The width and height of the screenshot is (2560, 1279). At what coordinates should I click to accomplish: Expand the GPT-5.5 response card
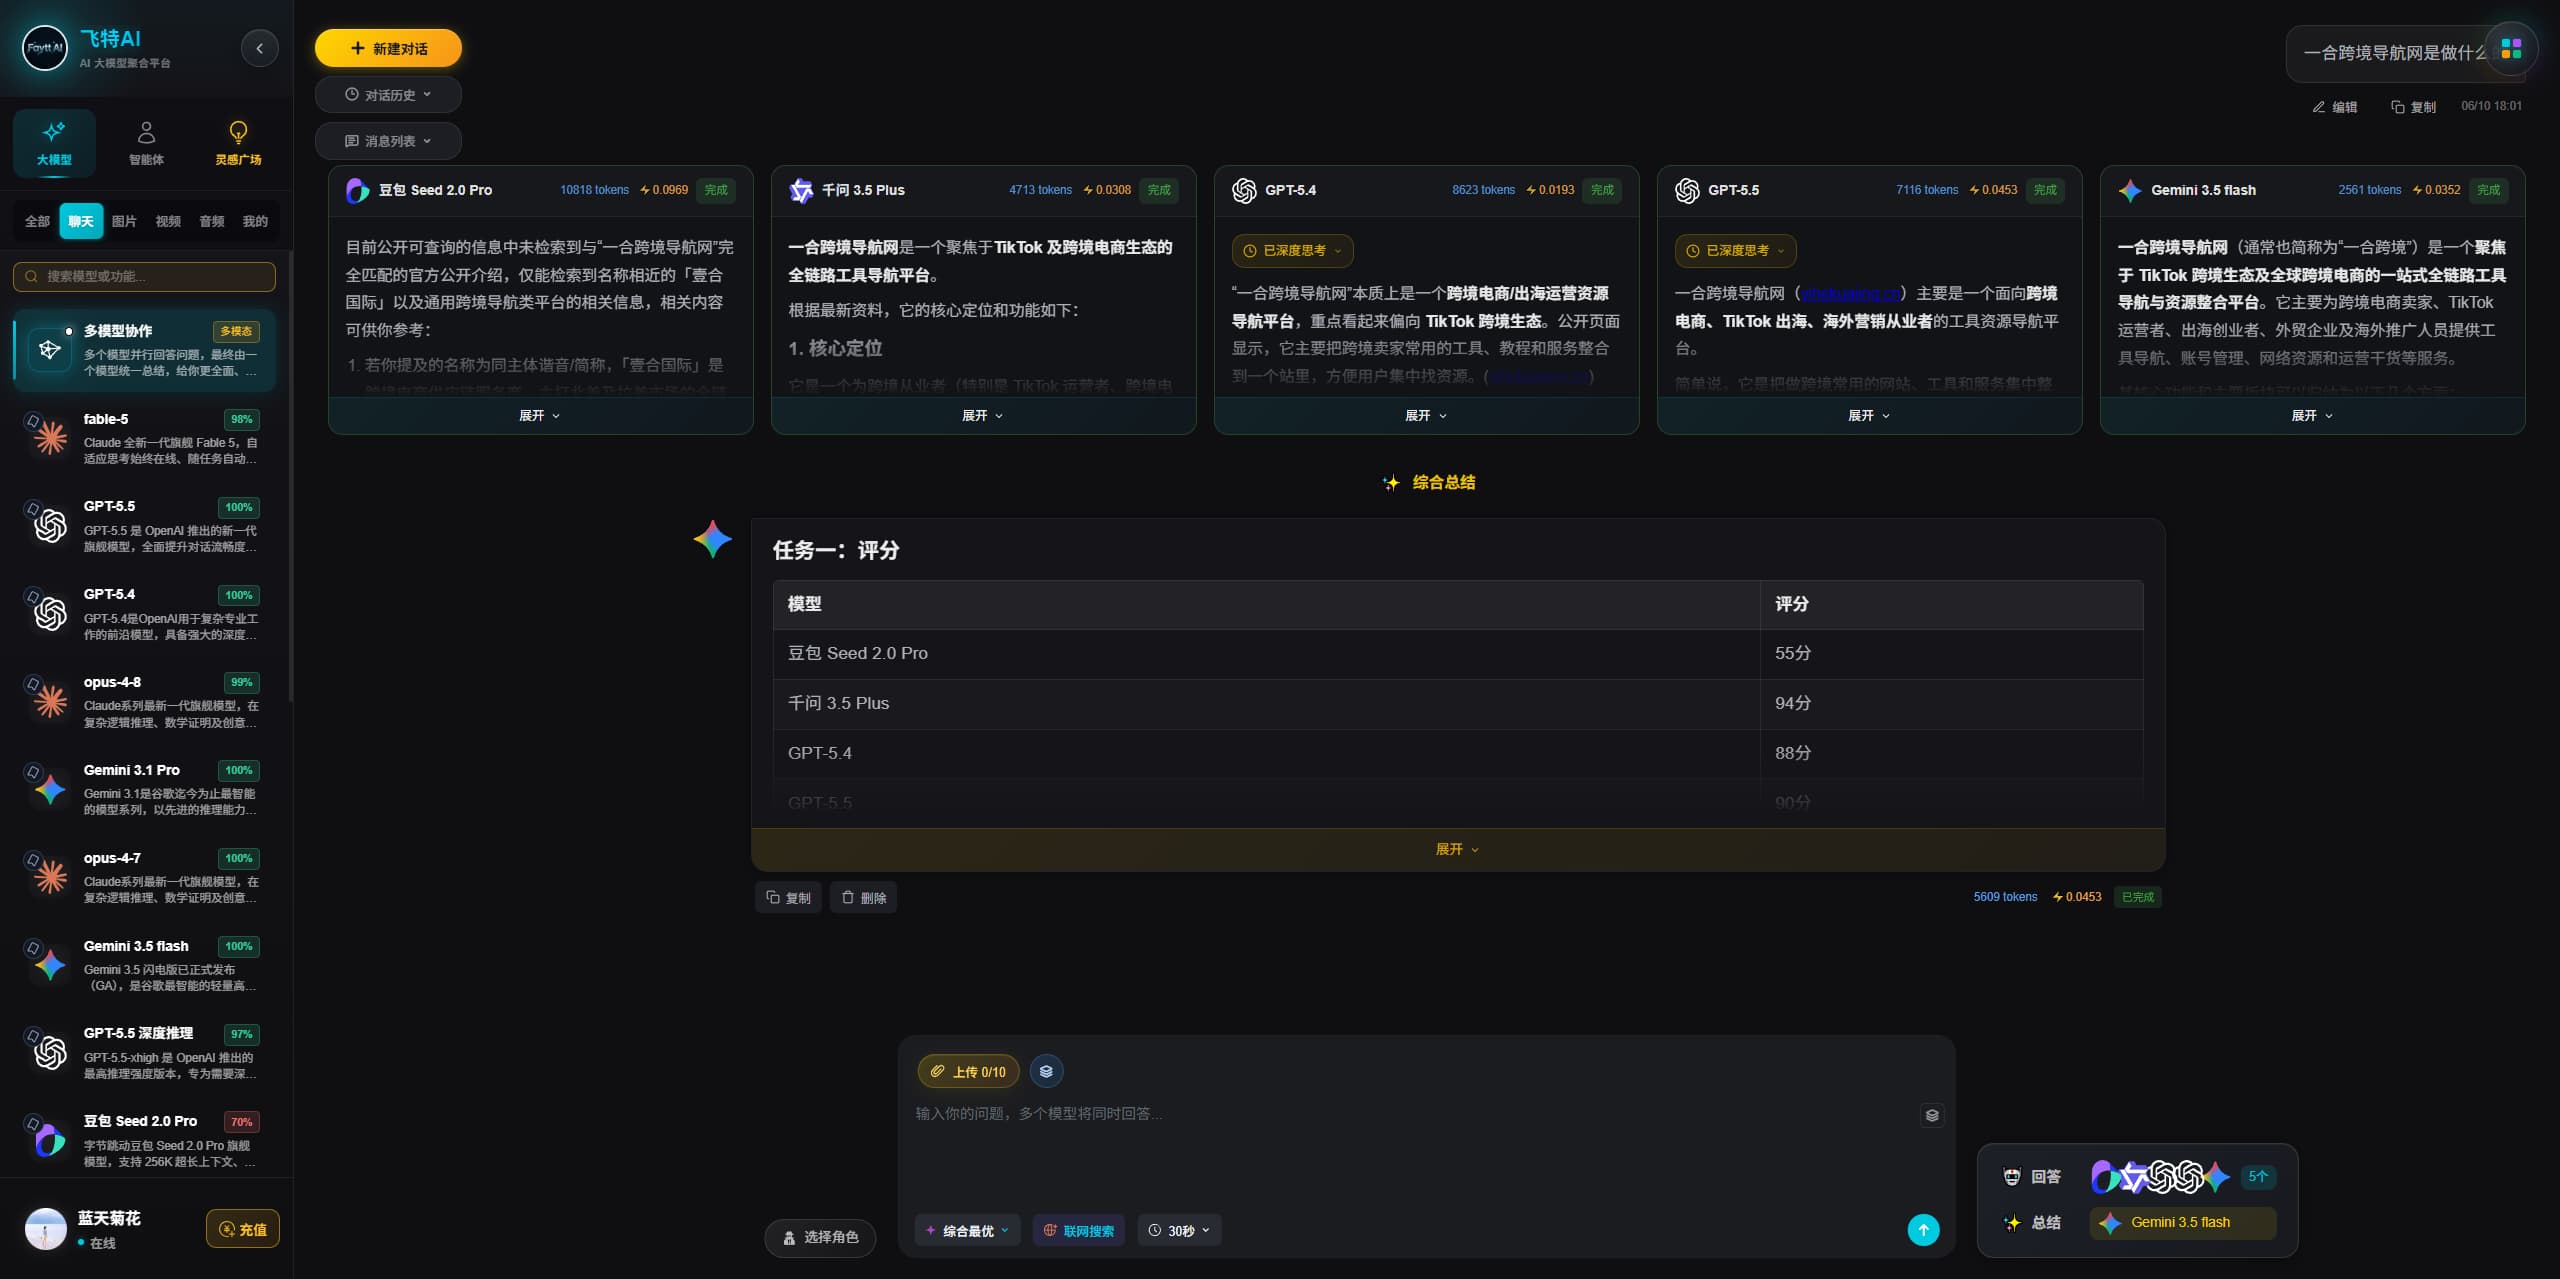(1869, 415)
